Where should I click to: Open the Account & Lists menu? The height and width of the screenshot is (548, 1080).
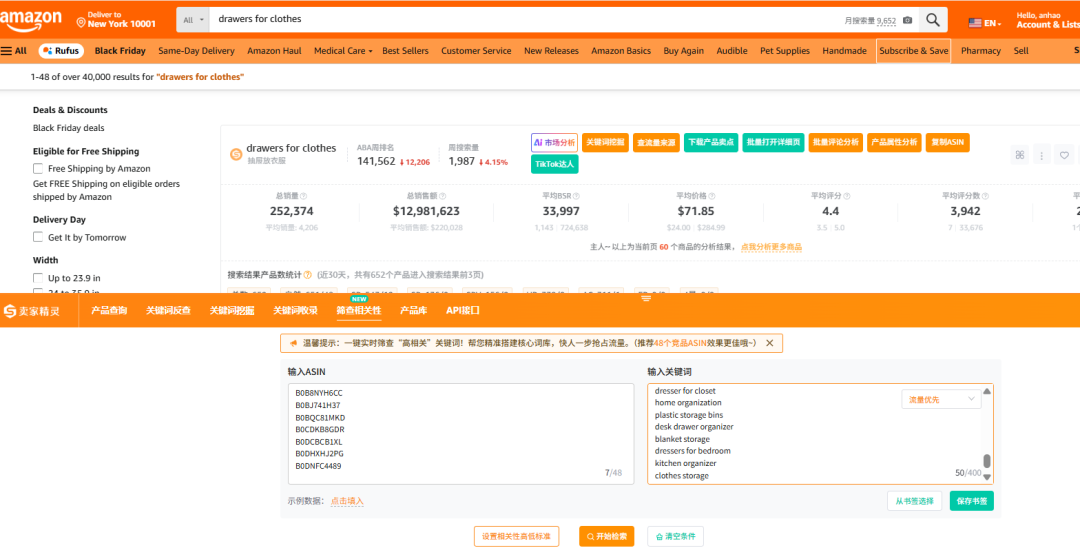(1048, 20)
